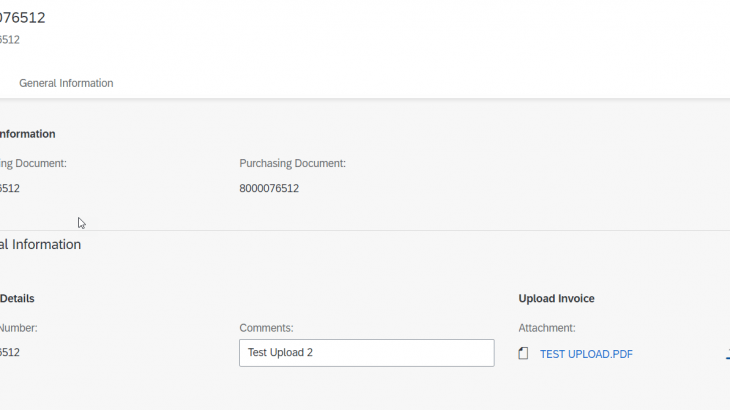
Task: Click the 'Number:' field label
Action: [18, 328]
